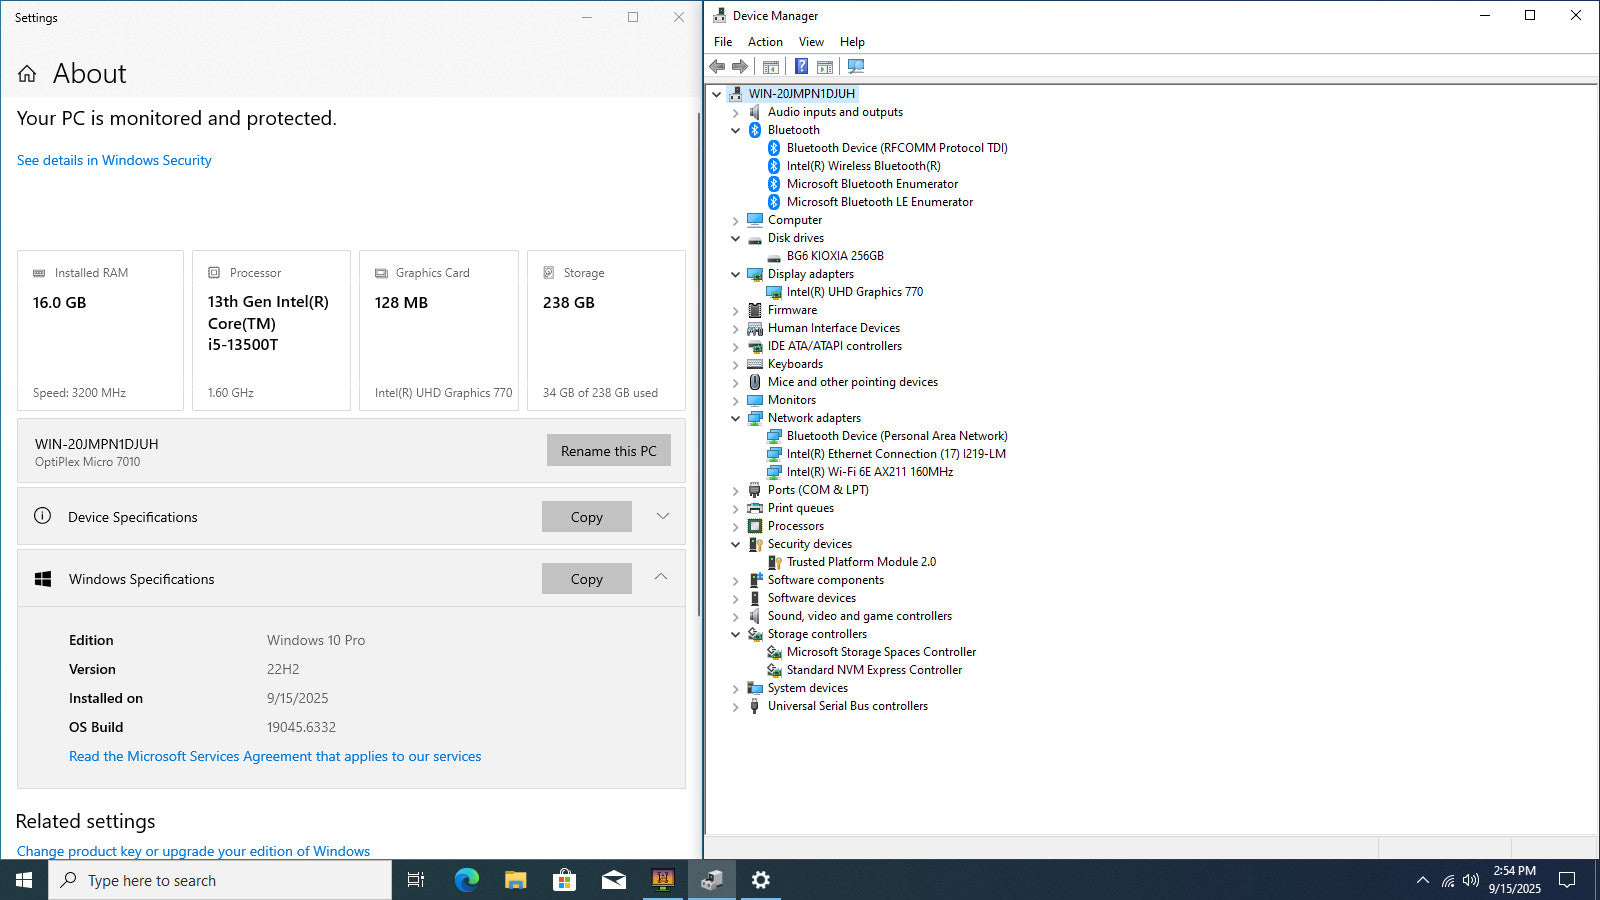
Task: Select Intel(R) Ethernet Connection (17) I219-LM
Action: point(896,454)
